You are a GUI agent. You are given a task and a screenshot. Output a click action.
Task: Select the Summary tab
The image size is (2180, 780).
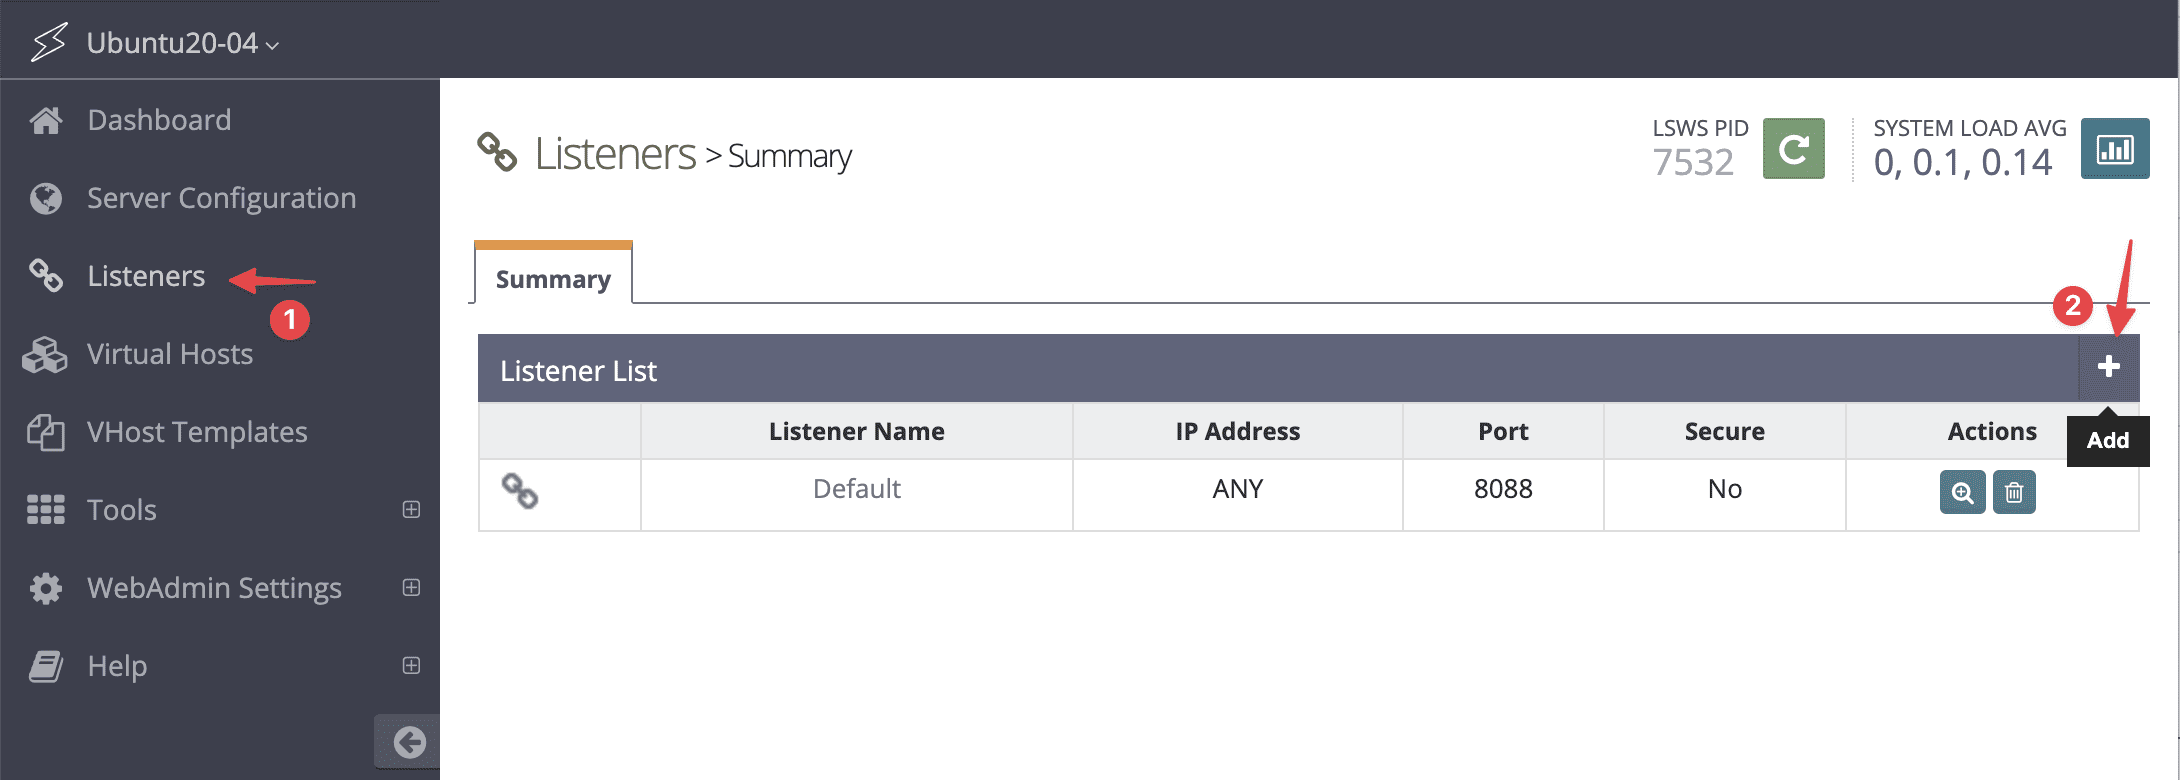tap(553, 279)
